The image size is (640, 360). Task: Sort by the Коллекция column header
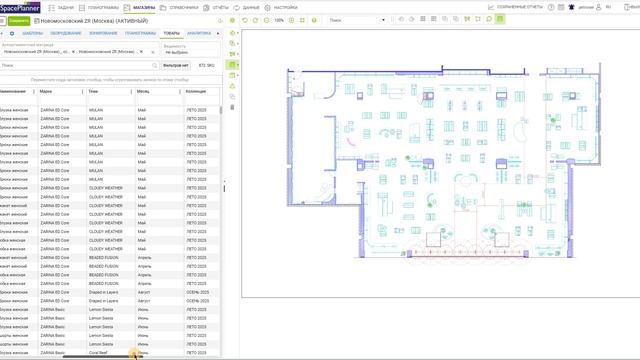click(196, 91)
